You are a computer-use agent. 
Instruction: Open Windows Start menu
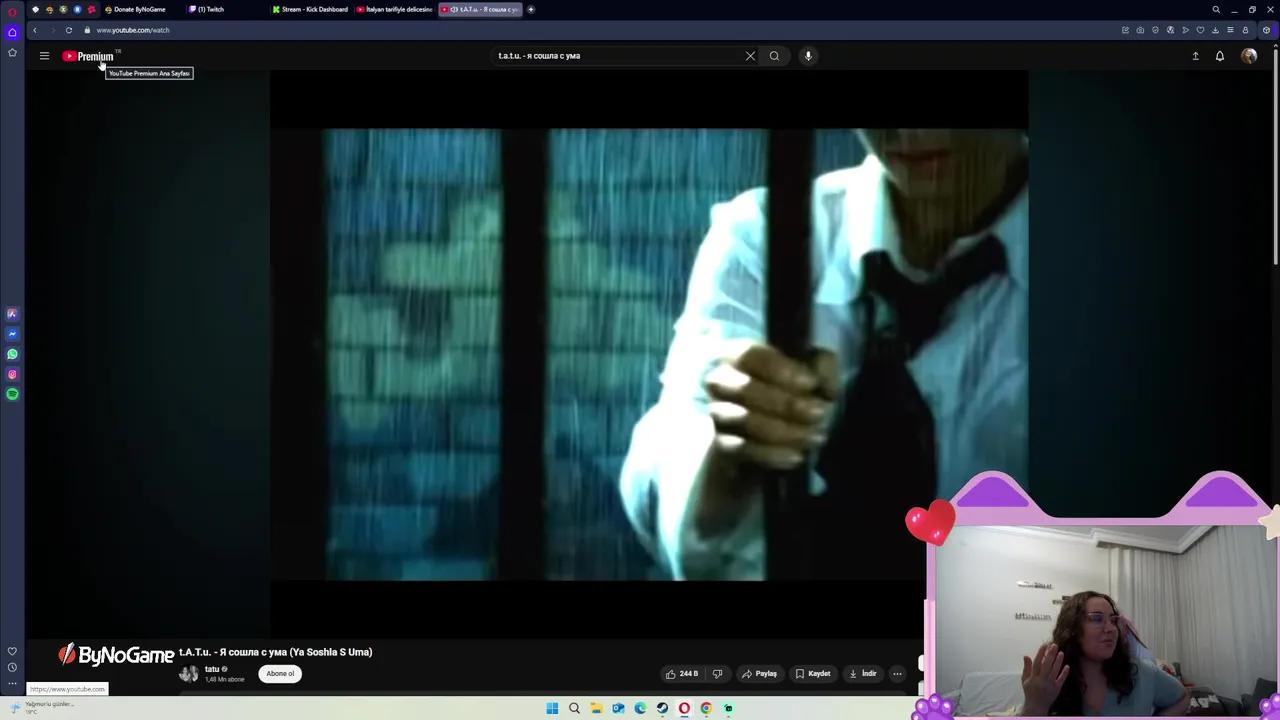click(552, 708)
